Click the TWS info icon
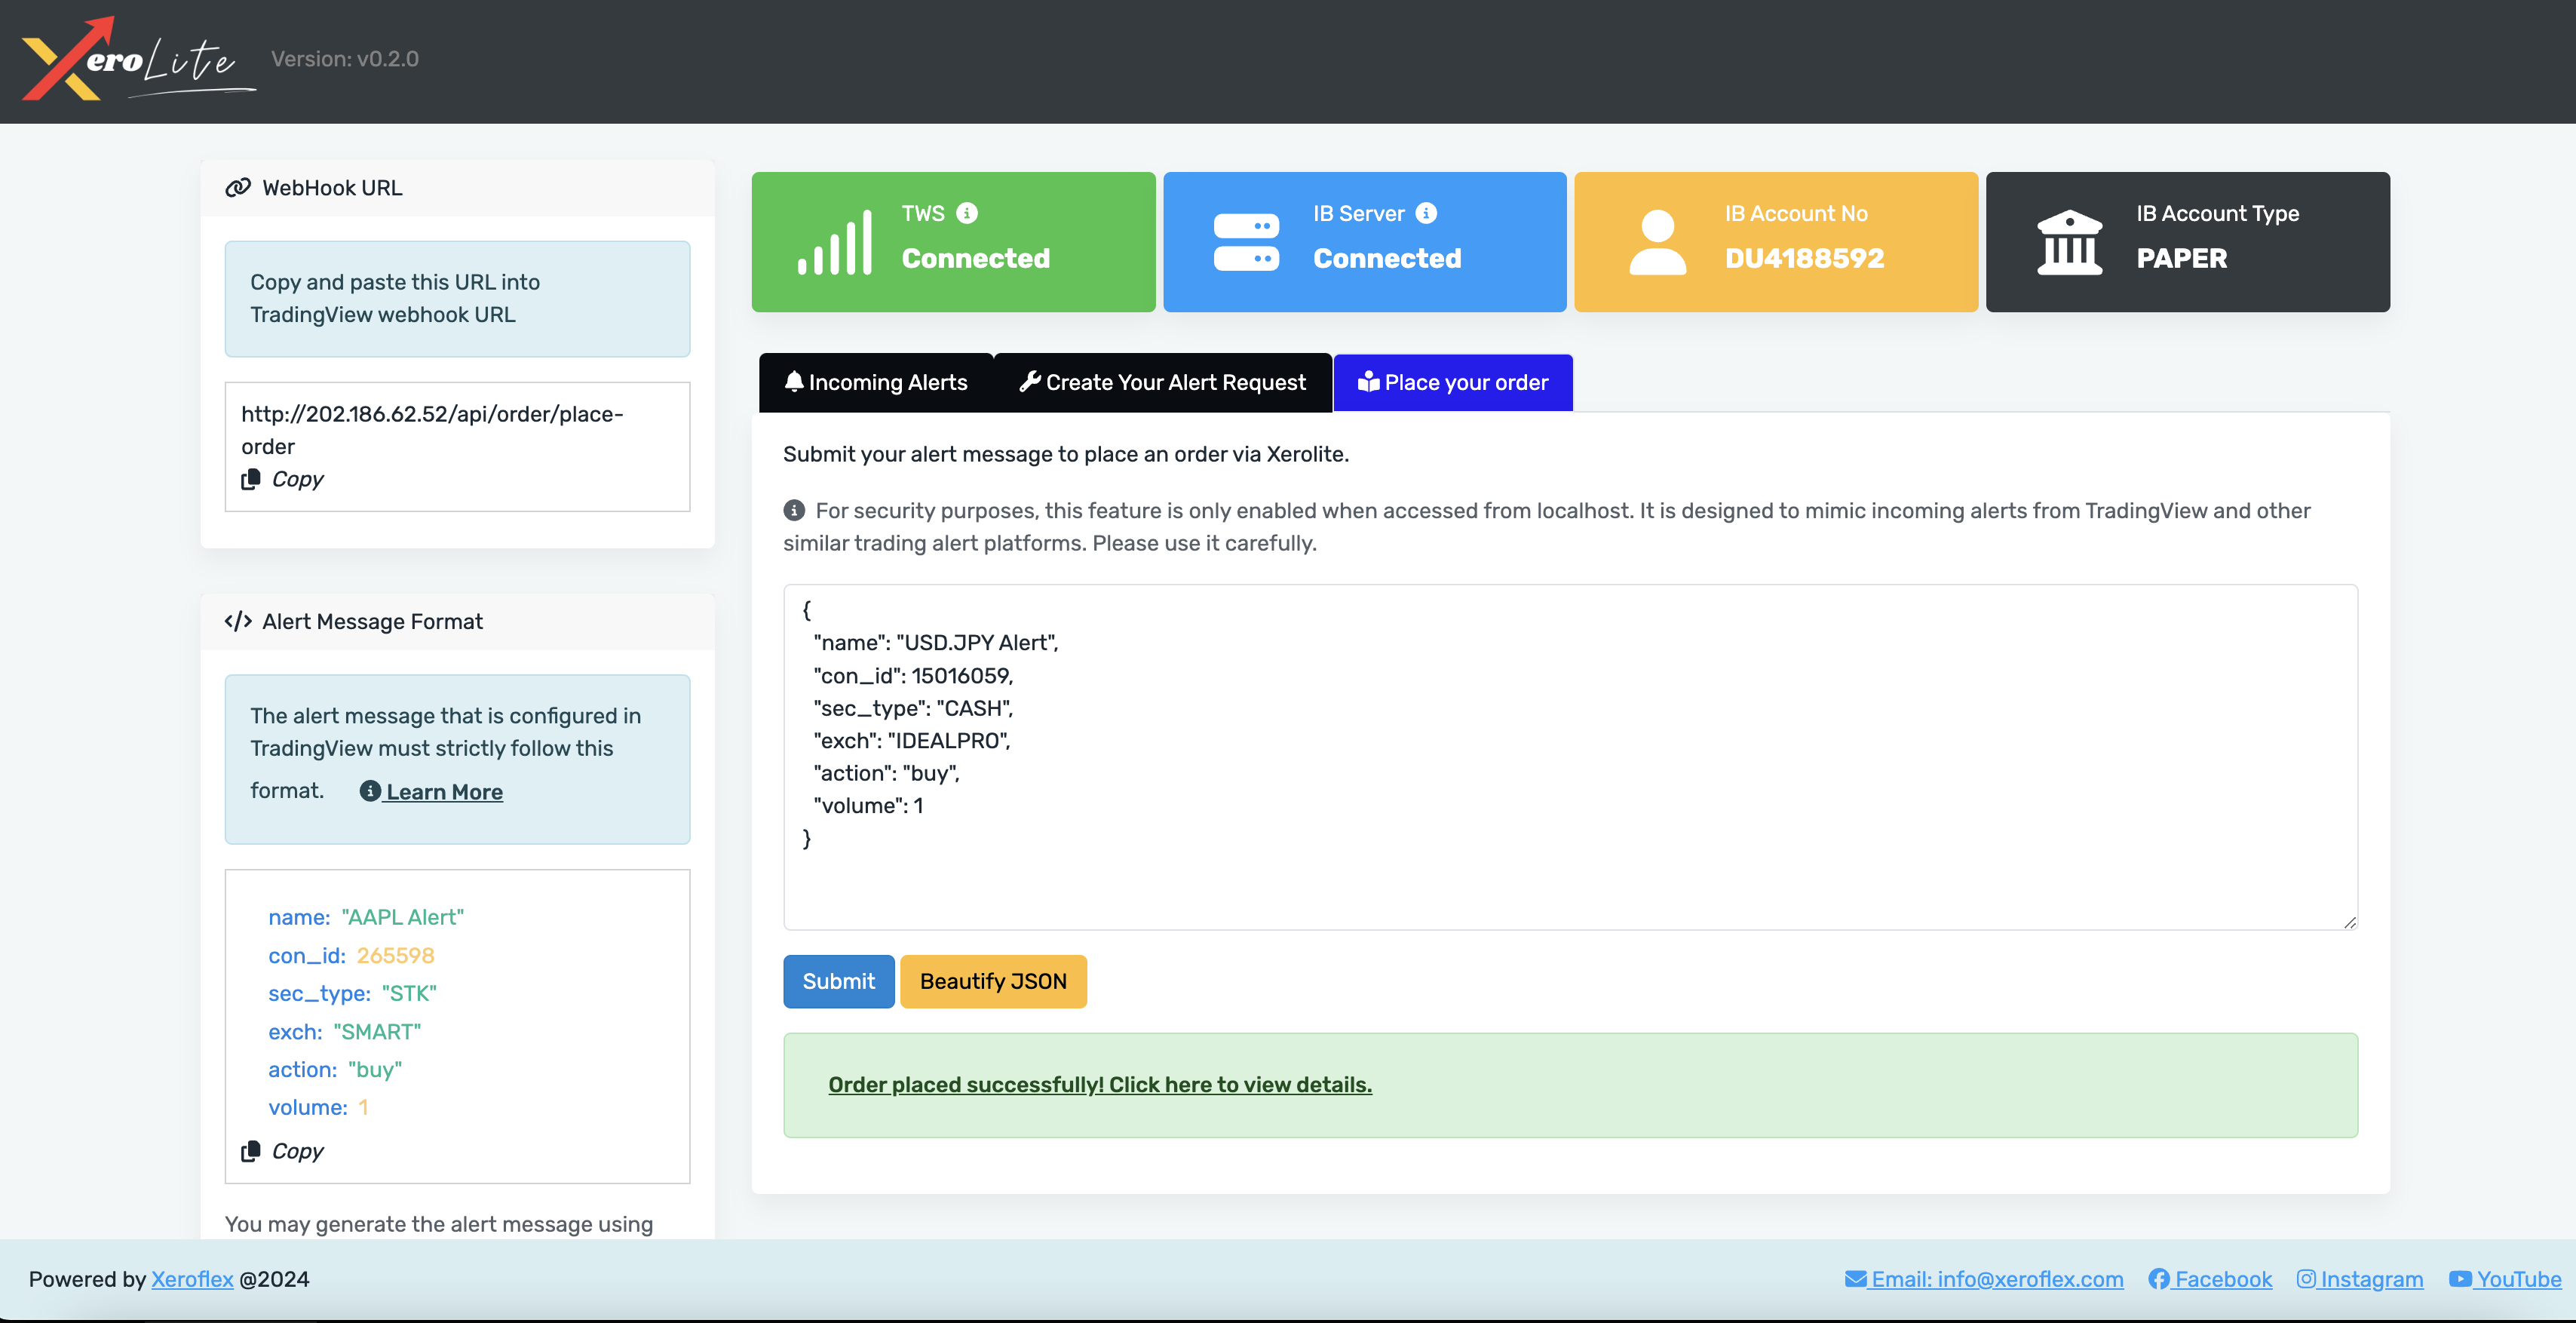The width and height of the screenshot is (2576, 1323). click(x=966, y=213)
